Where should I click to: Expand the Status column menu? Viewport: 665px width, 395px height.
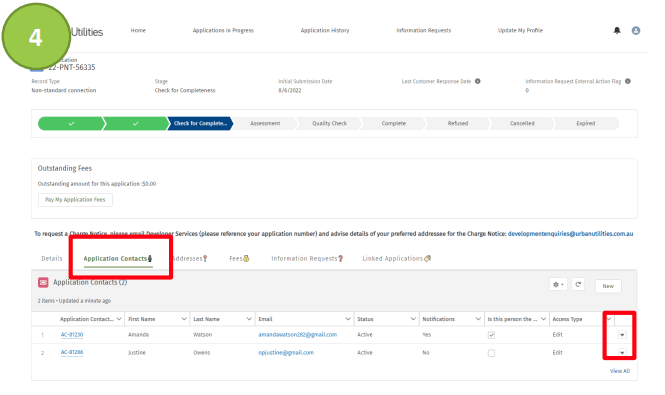[x=413, y=319]
